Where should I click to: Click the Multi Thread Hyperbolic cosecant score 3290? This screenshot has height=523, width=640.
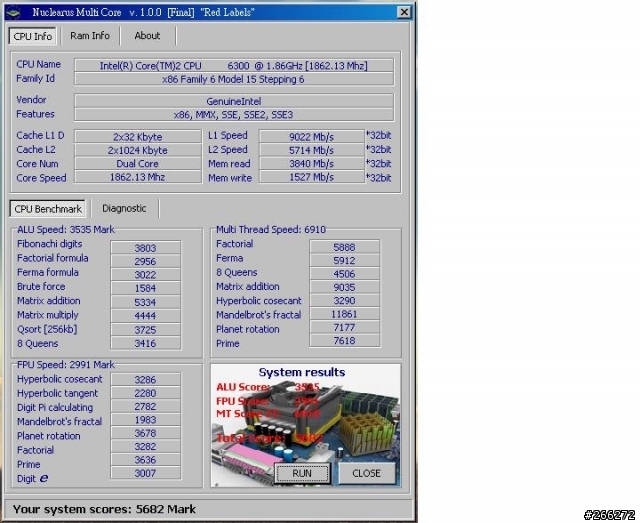[x=344, y=300]
